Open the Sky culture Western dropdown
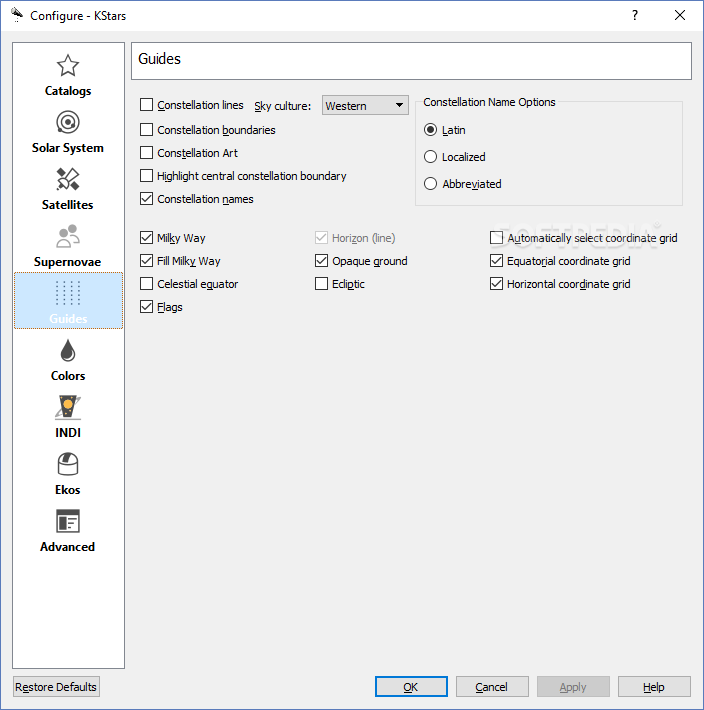 pyautogui.click(x=365, y=105)
